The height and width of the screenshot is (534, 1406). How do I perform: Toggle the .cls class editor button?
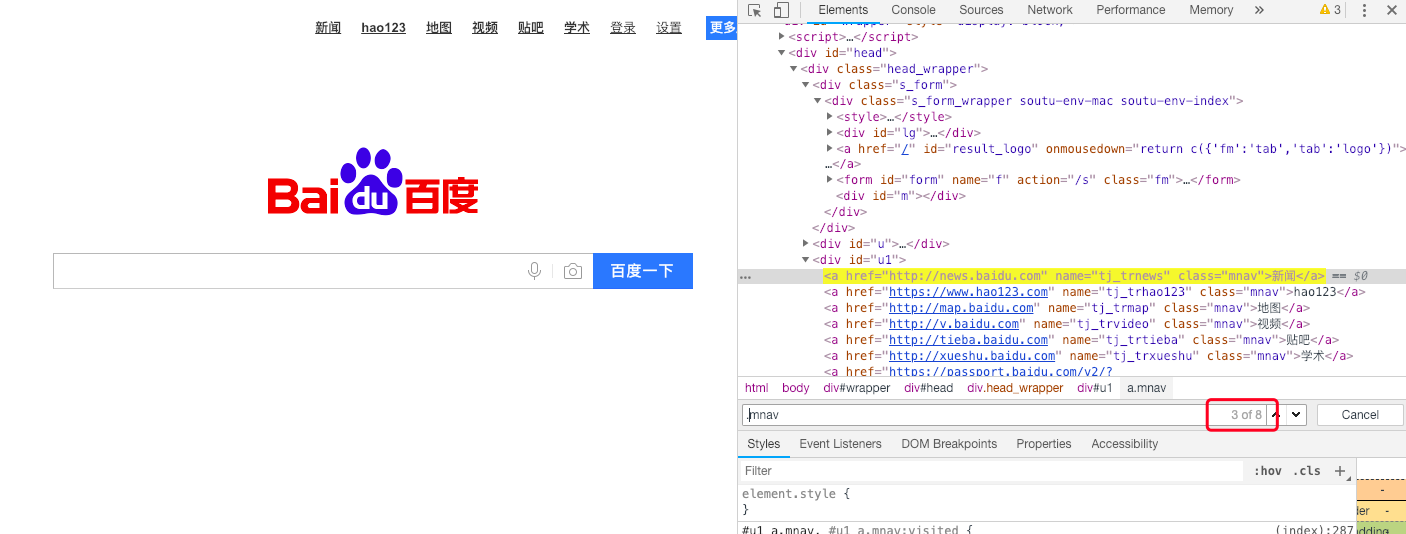(x=1307, y=471)
